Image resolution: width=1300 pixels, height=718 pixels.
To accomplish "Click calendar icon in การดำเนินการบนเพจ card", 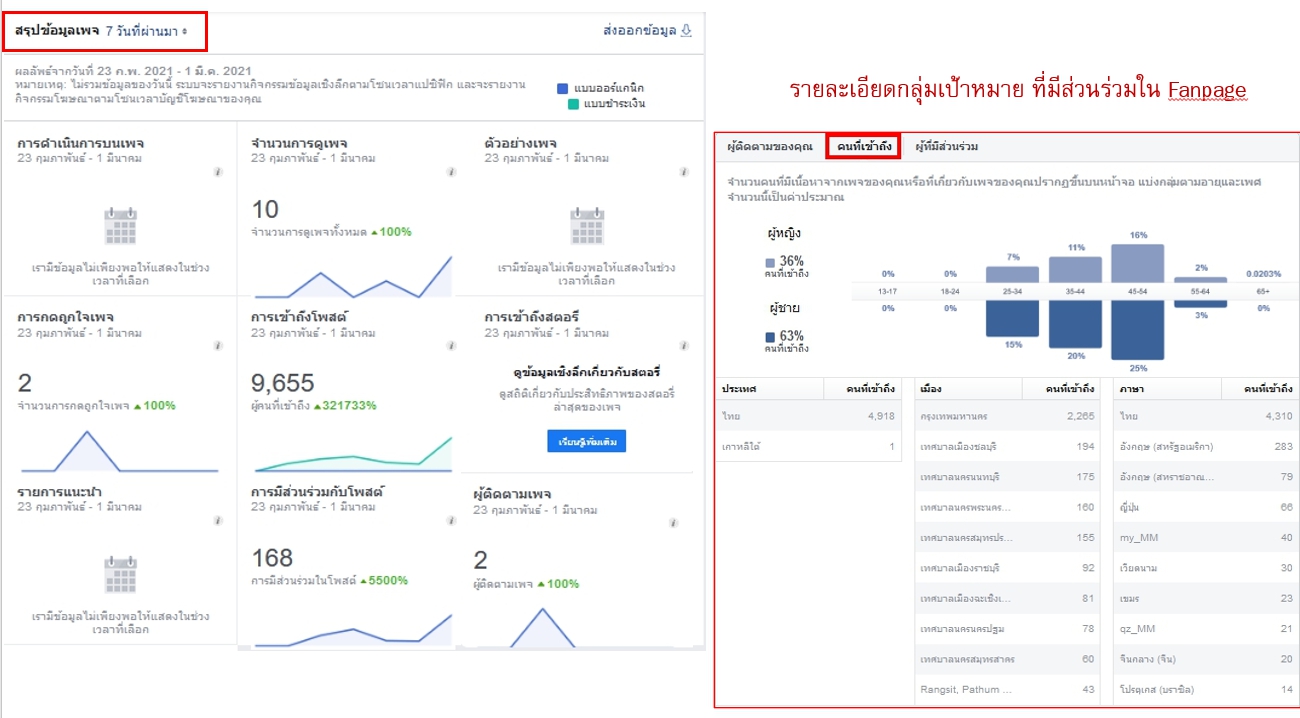I will click(120, 227).
